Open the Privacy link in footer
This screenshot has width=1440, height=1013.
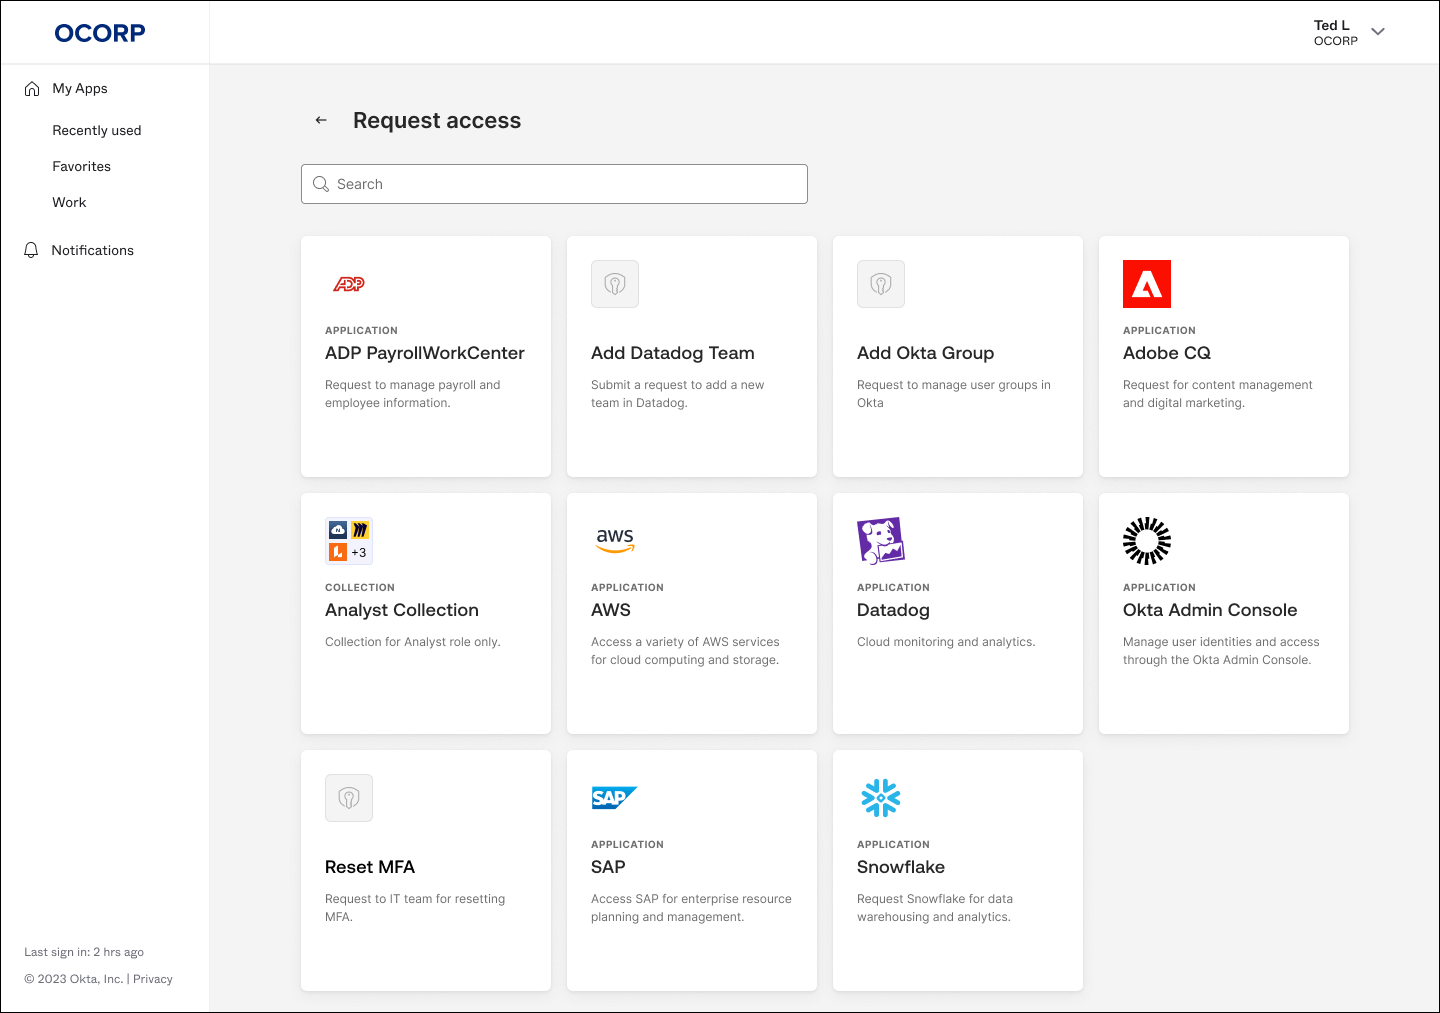153,979
